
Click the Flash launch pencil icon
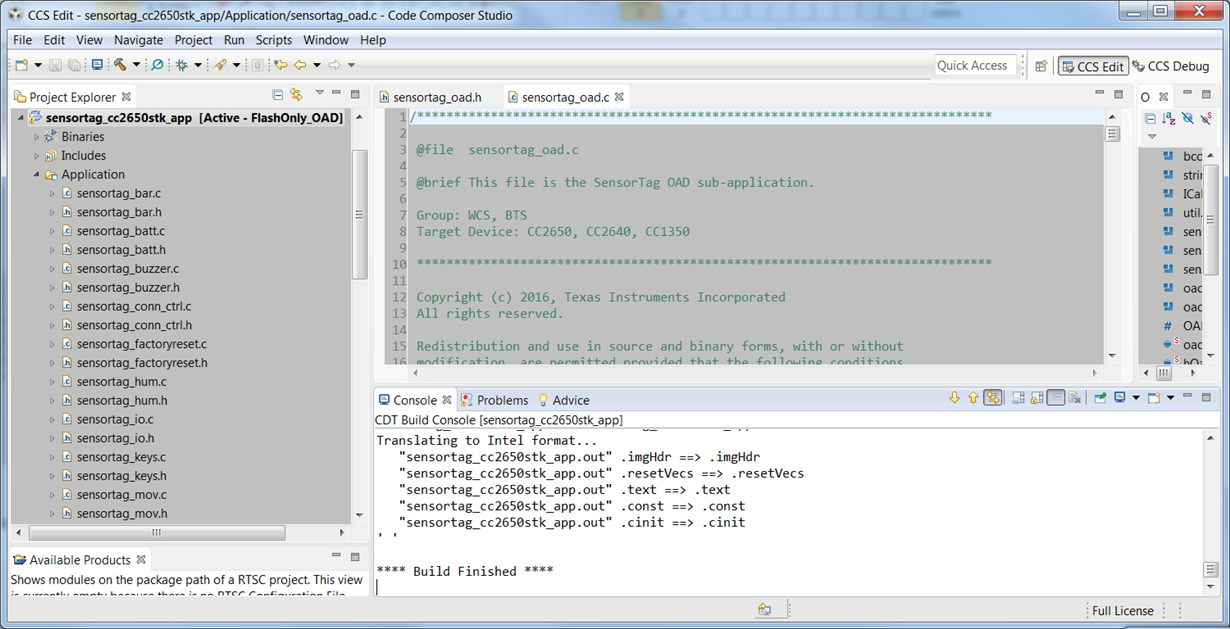click(221, 65)
